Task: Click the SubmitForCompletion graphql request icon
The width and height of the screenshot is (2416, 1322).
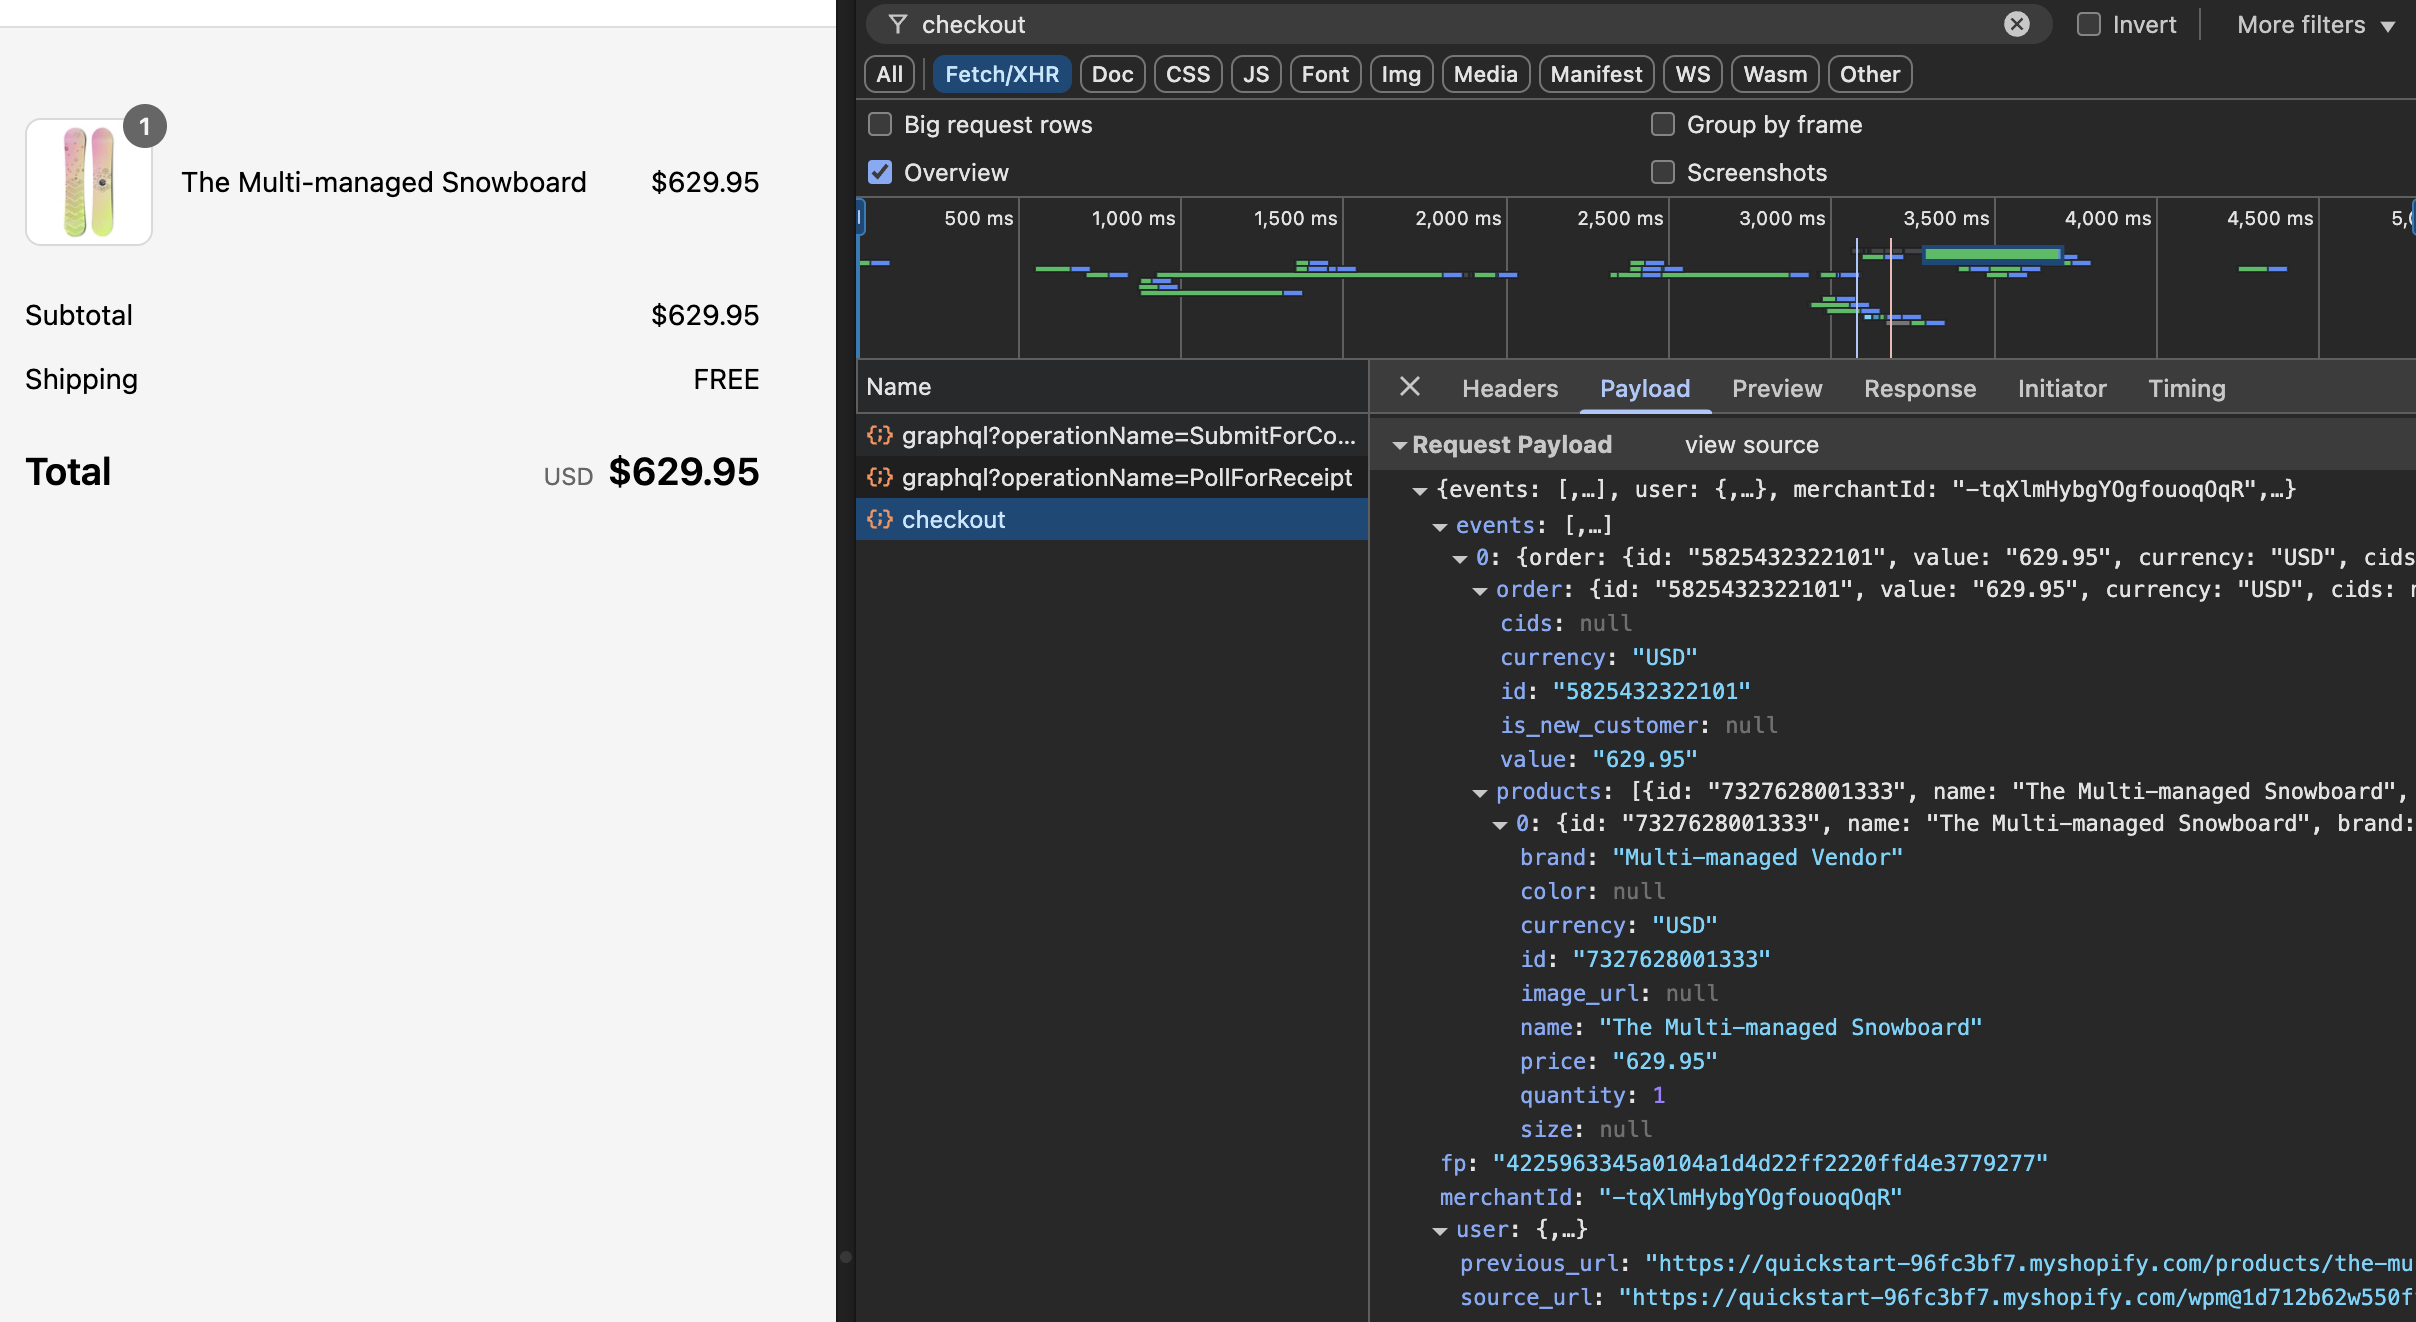Action: click(880, 435)
